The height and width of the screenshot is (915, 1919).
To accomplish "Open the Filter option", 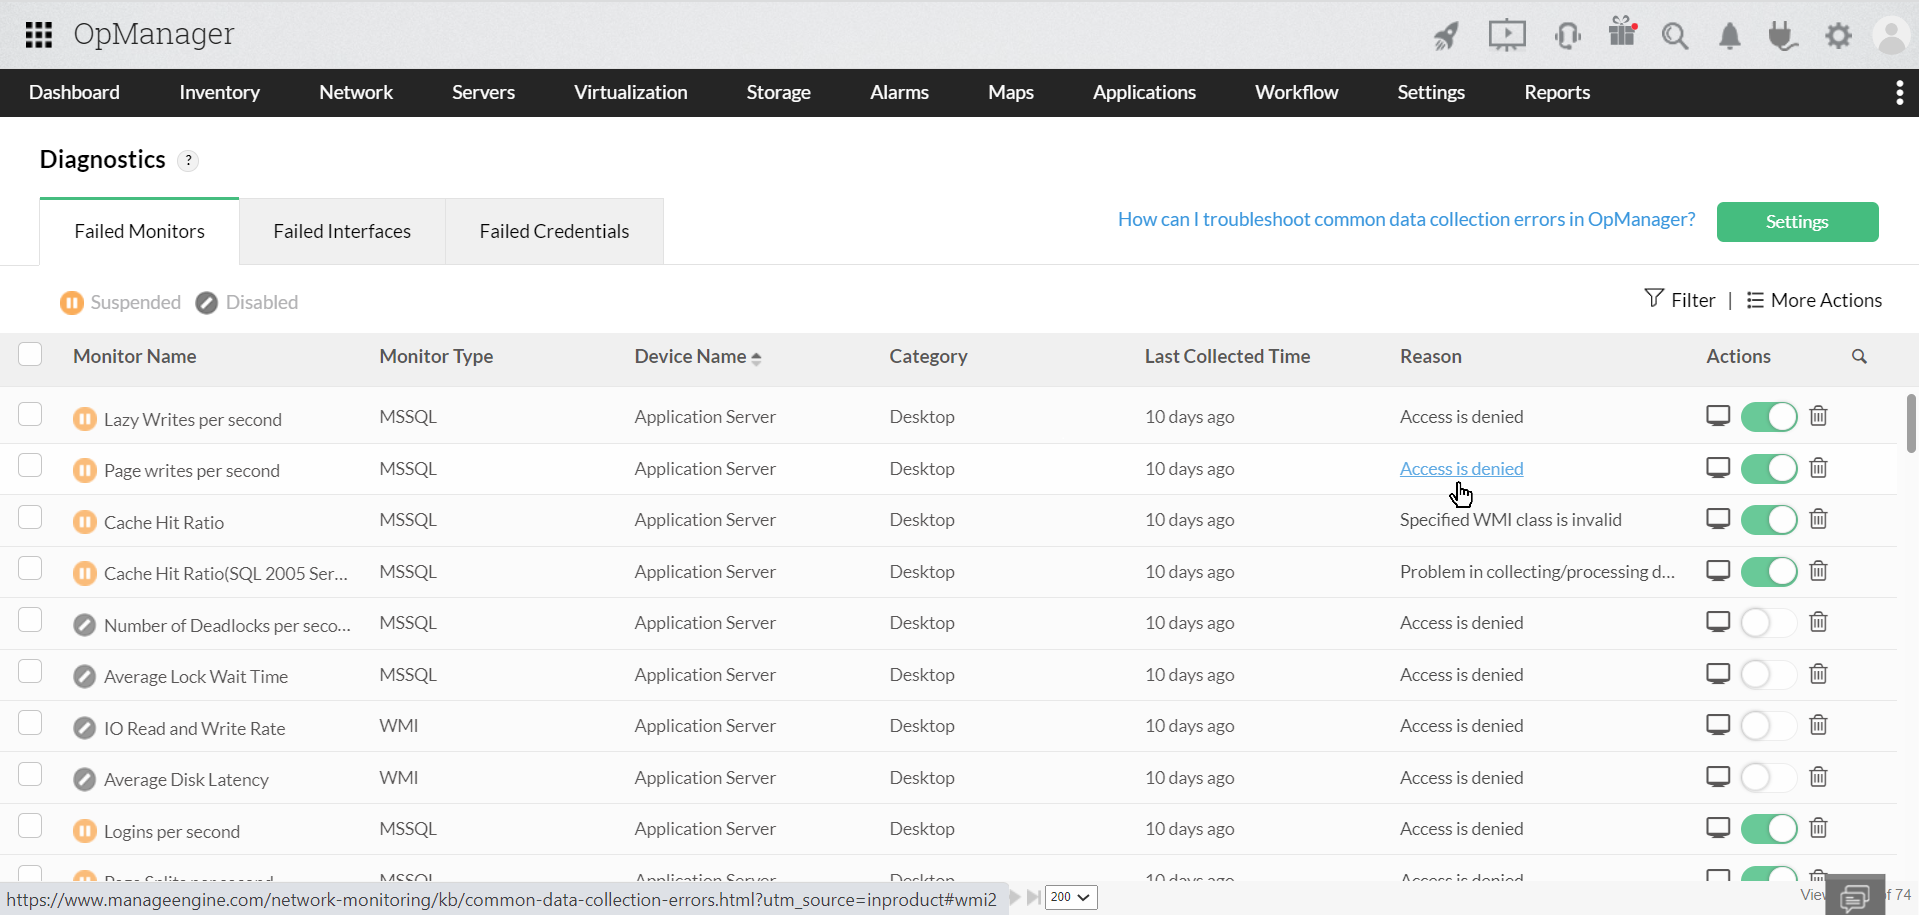I will [x=1680, y=300].
